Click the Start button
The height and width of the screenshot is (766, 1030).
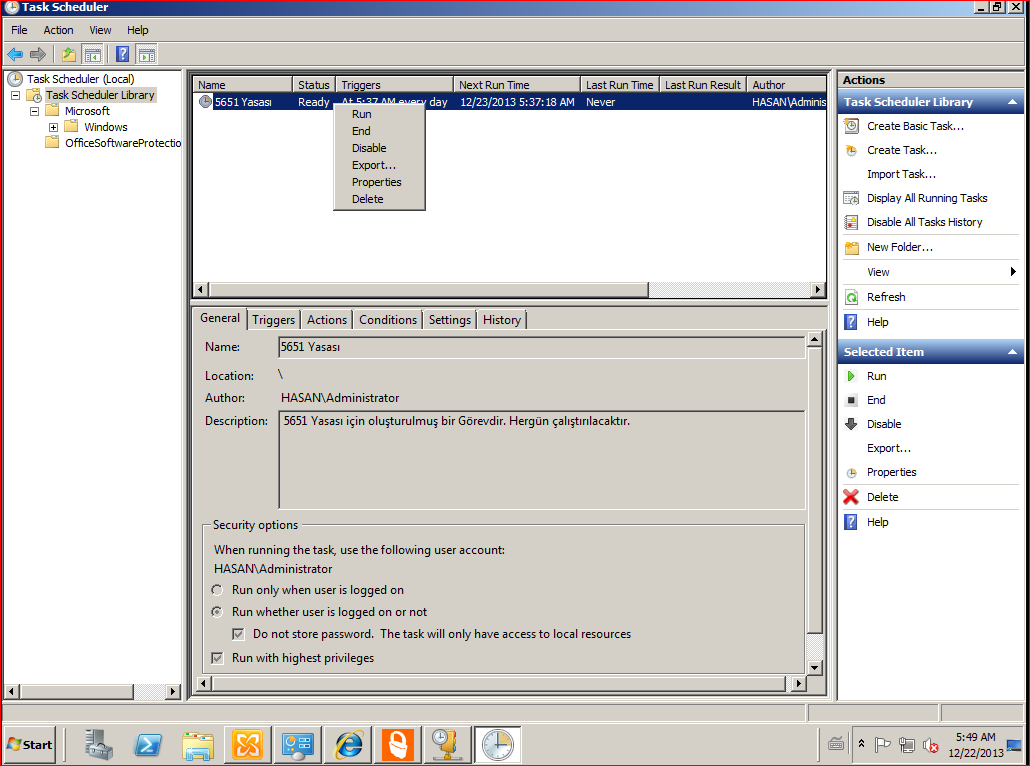[30, 745]
